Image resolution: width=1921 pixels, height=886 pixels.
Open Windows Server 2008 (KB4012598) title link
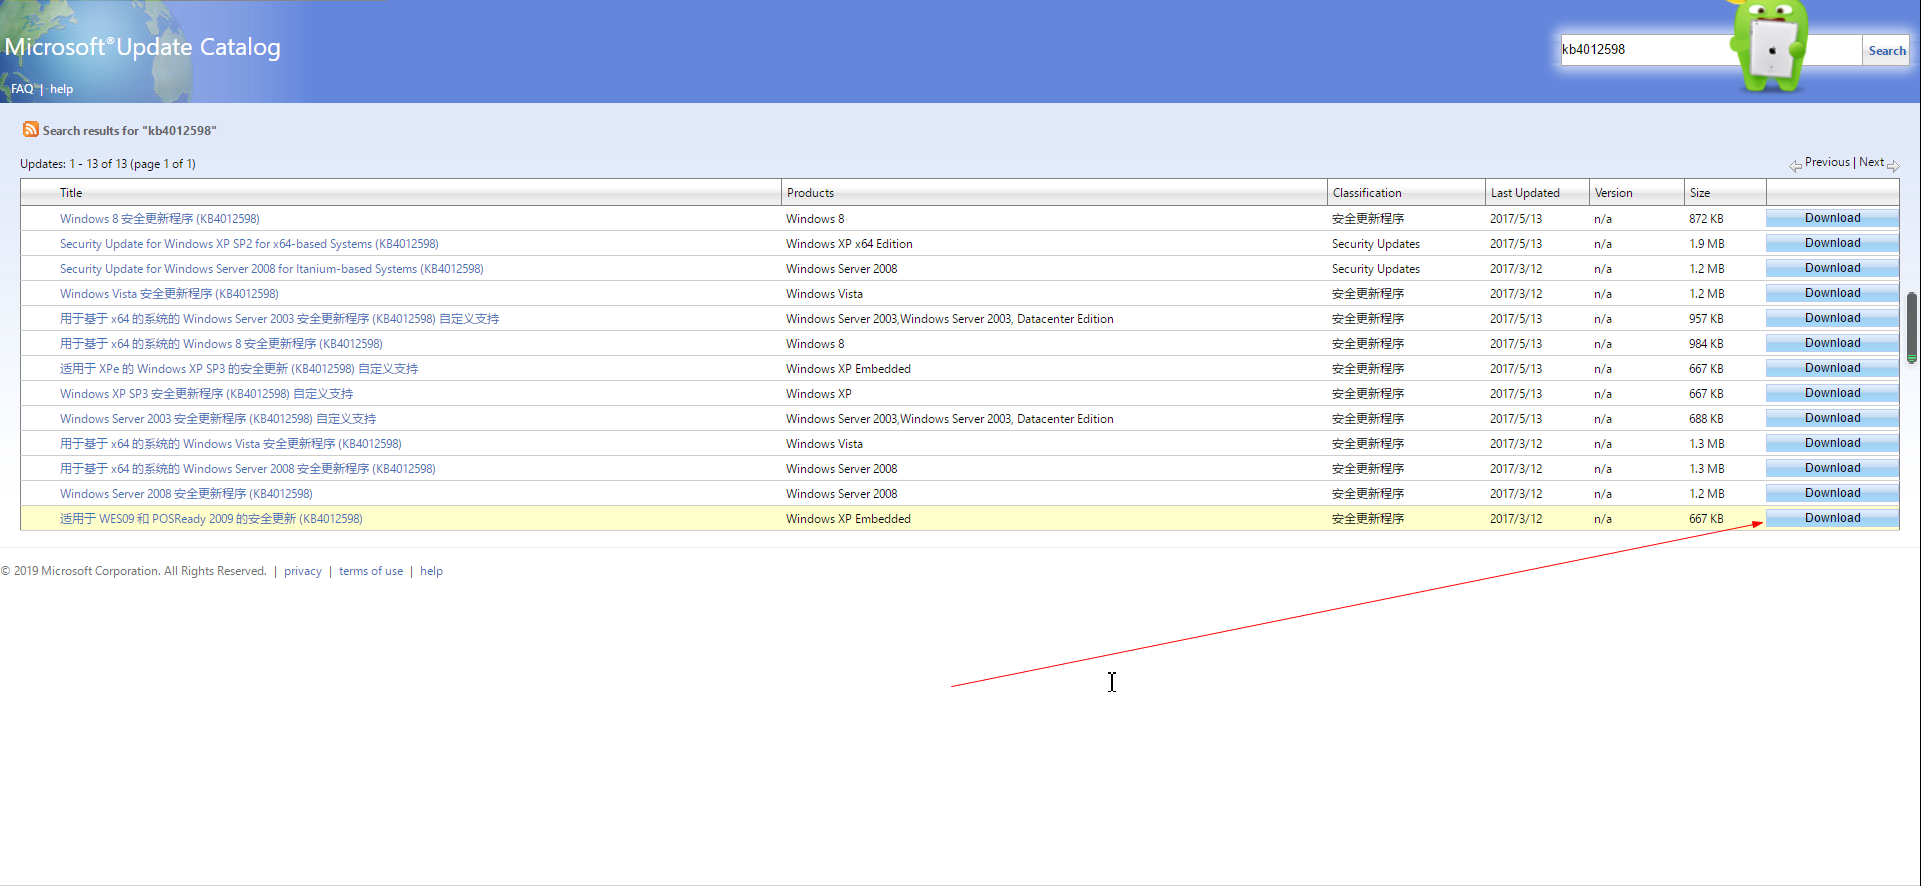186,494
